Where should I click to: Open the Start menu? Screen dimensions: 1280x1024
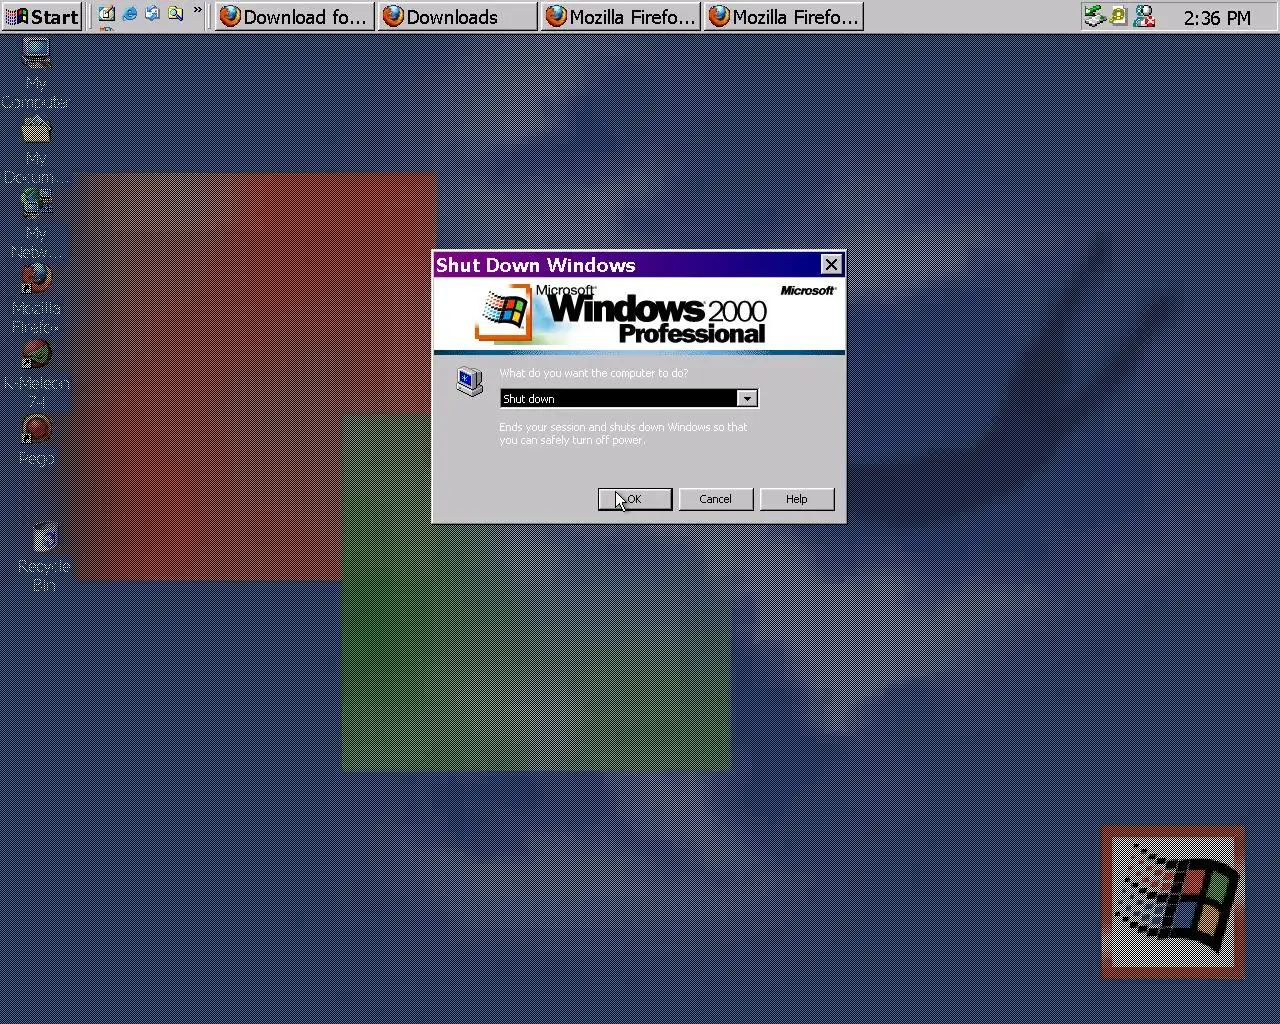[42, 17]
